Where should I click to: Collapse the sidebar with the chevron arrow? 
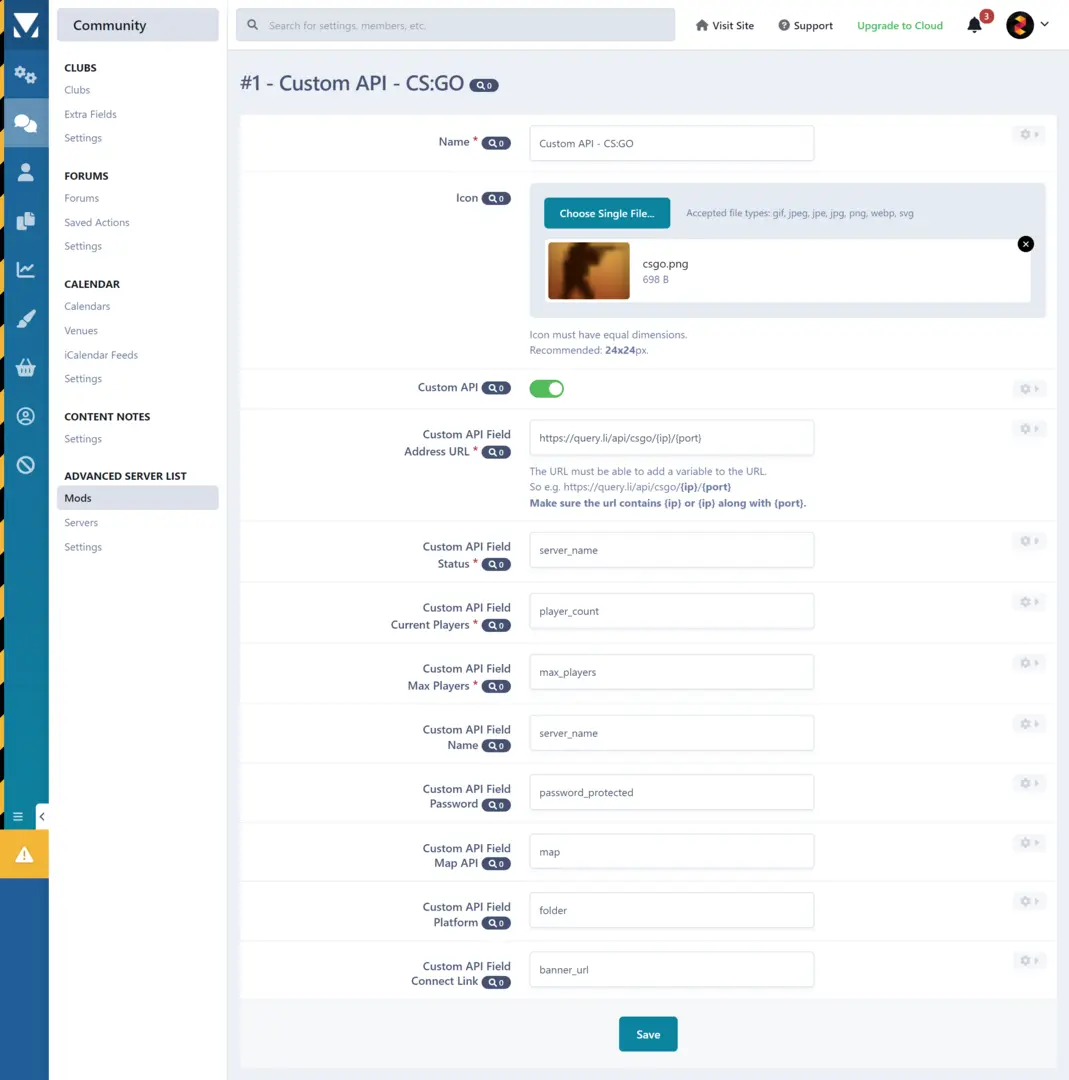pyautogui.click(x=42, y=817)
